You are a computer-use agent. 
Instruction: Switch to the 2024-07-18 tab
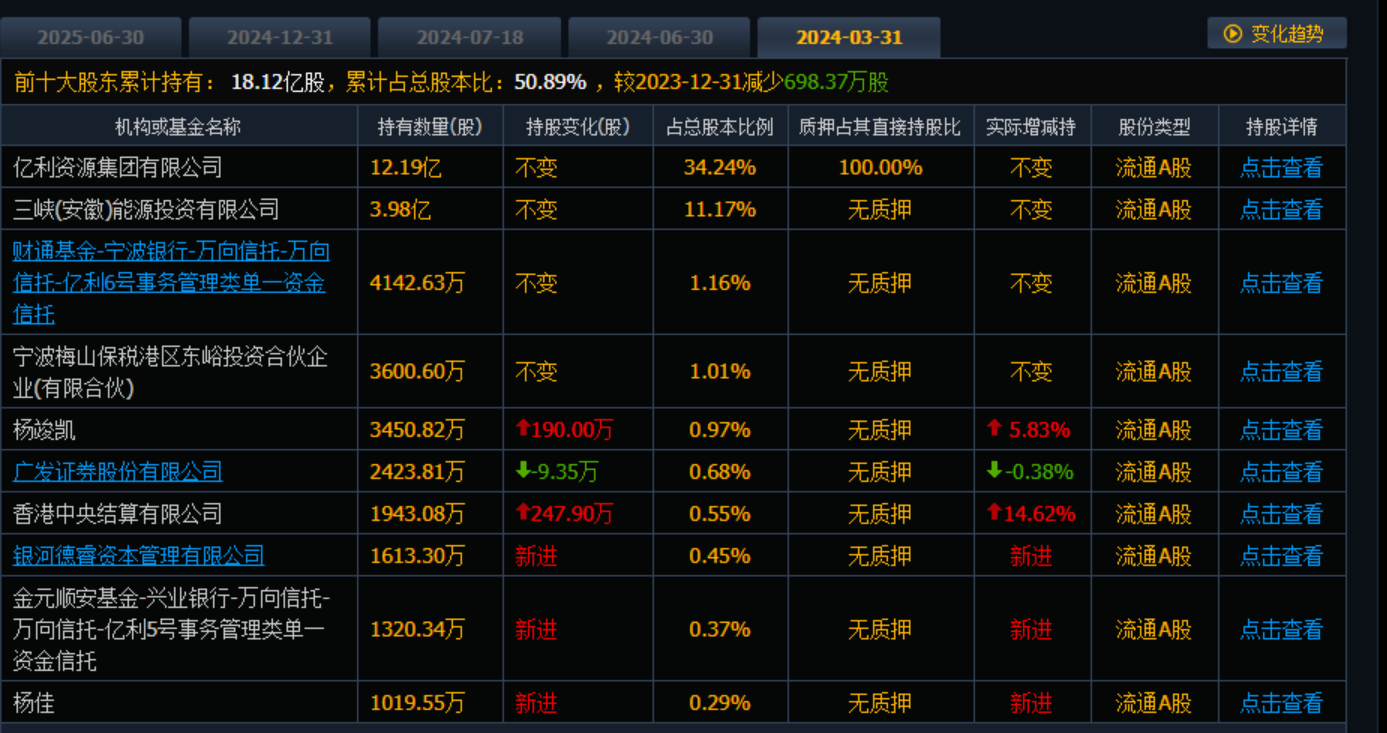point(470,37)
